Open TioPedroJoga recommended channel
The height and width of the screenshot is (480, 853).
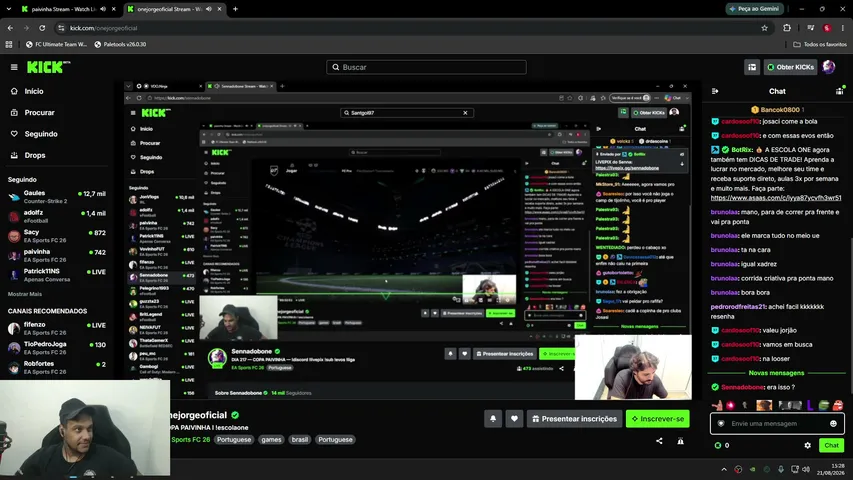tap(57, 348)
